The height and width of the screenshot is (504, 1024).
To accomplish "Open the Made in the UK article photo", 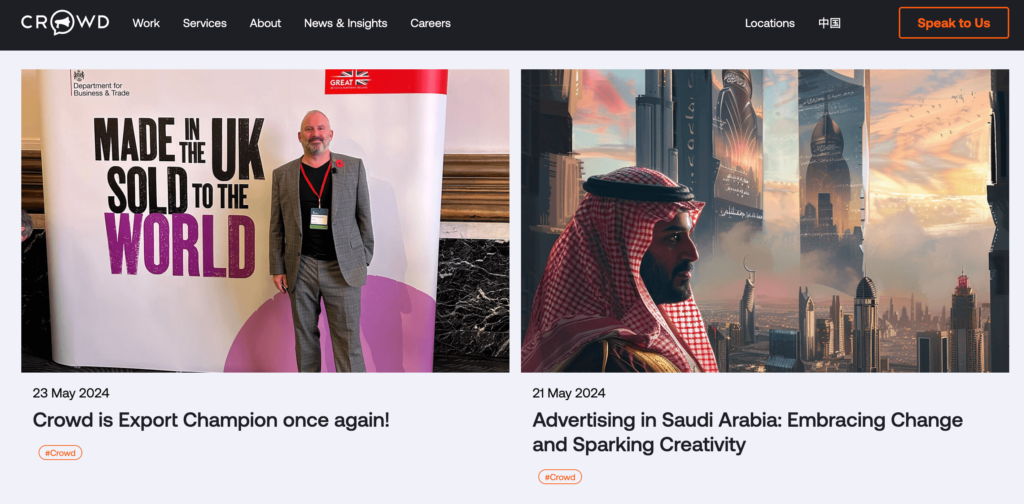I will pyautogui.click(x=265, y=220).
